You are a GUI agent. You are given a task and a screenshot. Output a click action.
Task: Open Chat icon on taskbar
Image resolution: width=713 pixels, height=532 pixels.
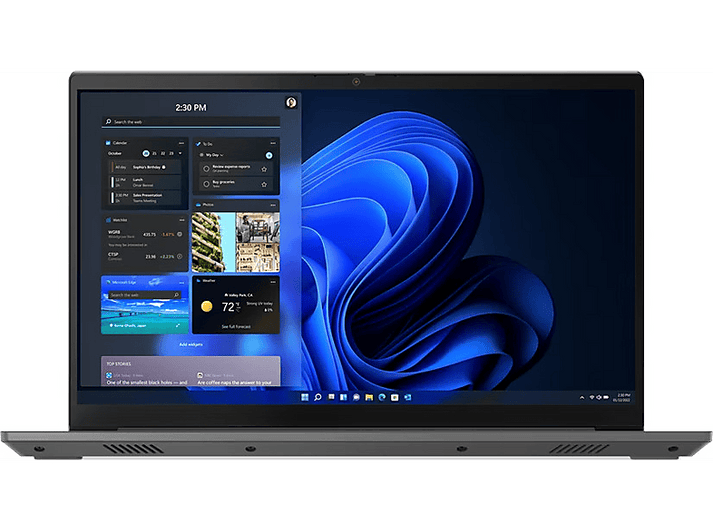(x=356, y=397)
